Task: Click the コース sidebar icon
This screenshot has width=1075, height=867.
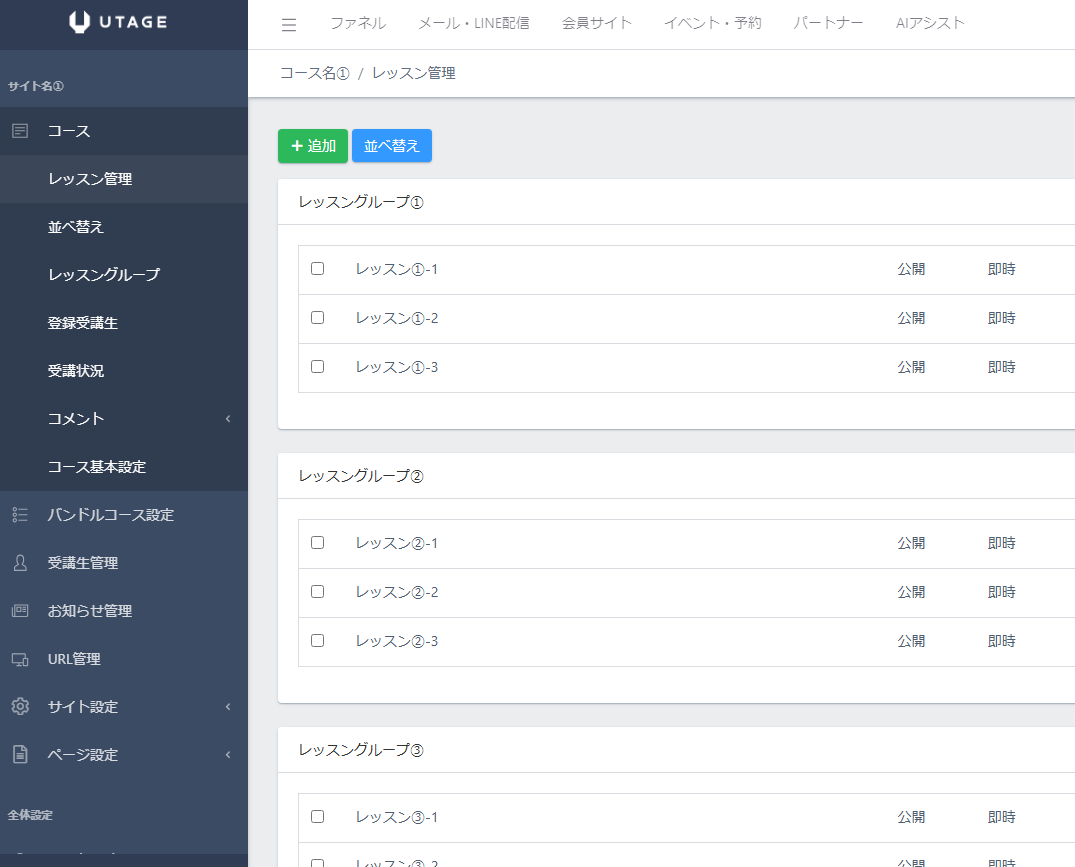Action: tap(20, 131)
